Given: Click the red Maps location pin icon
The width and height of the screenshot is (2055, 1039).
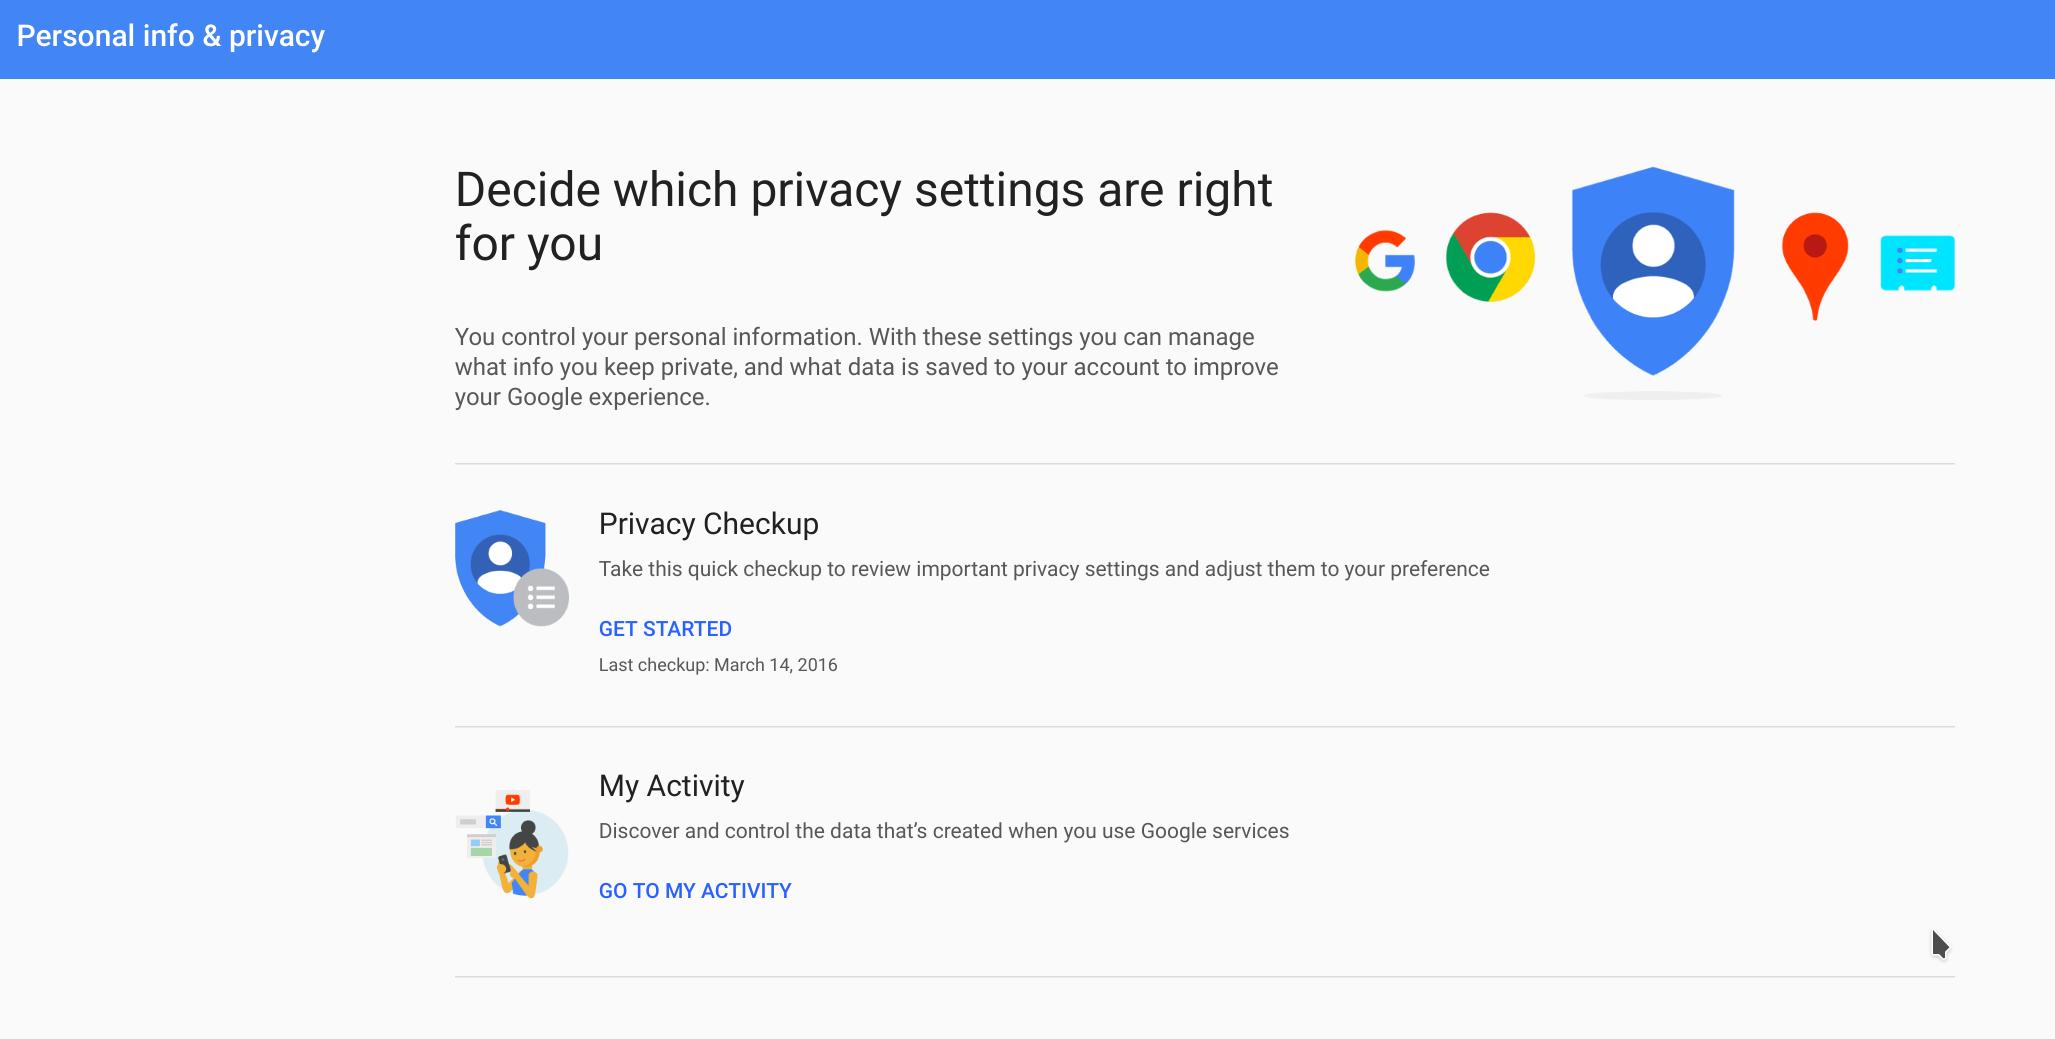Looking at the screenshot, I should coord(1815,266).
